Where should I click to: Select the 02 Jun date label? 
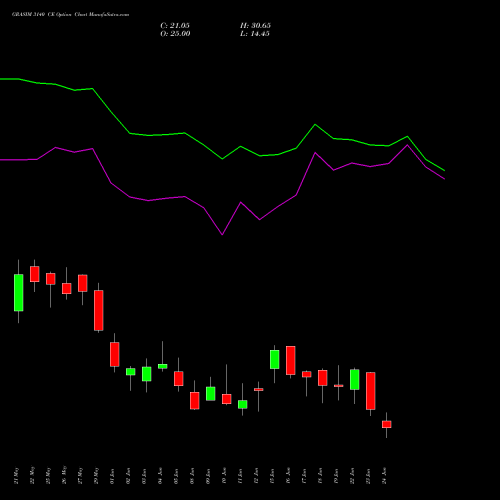click(x=129, y=476)
